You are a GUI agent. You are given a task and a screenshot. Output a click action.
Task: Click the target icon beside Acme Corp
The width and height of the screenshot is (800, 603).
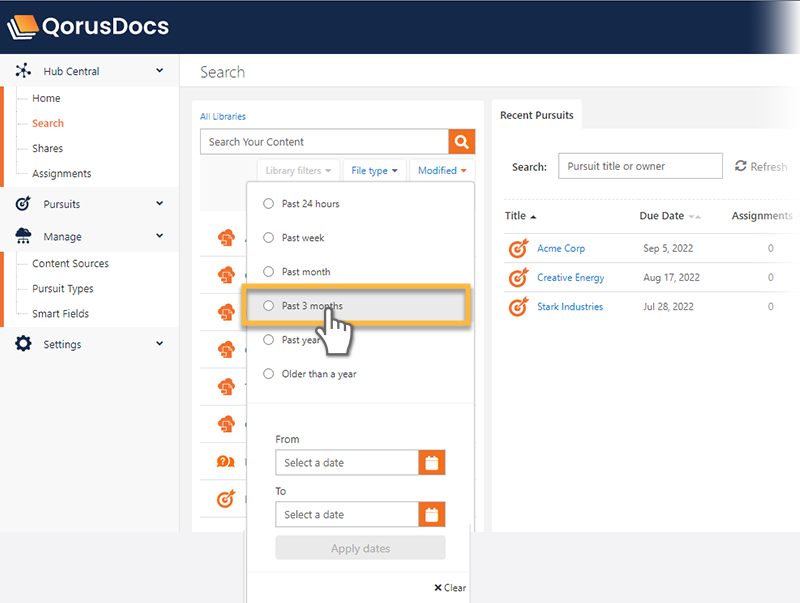point(518,248)
